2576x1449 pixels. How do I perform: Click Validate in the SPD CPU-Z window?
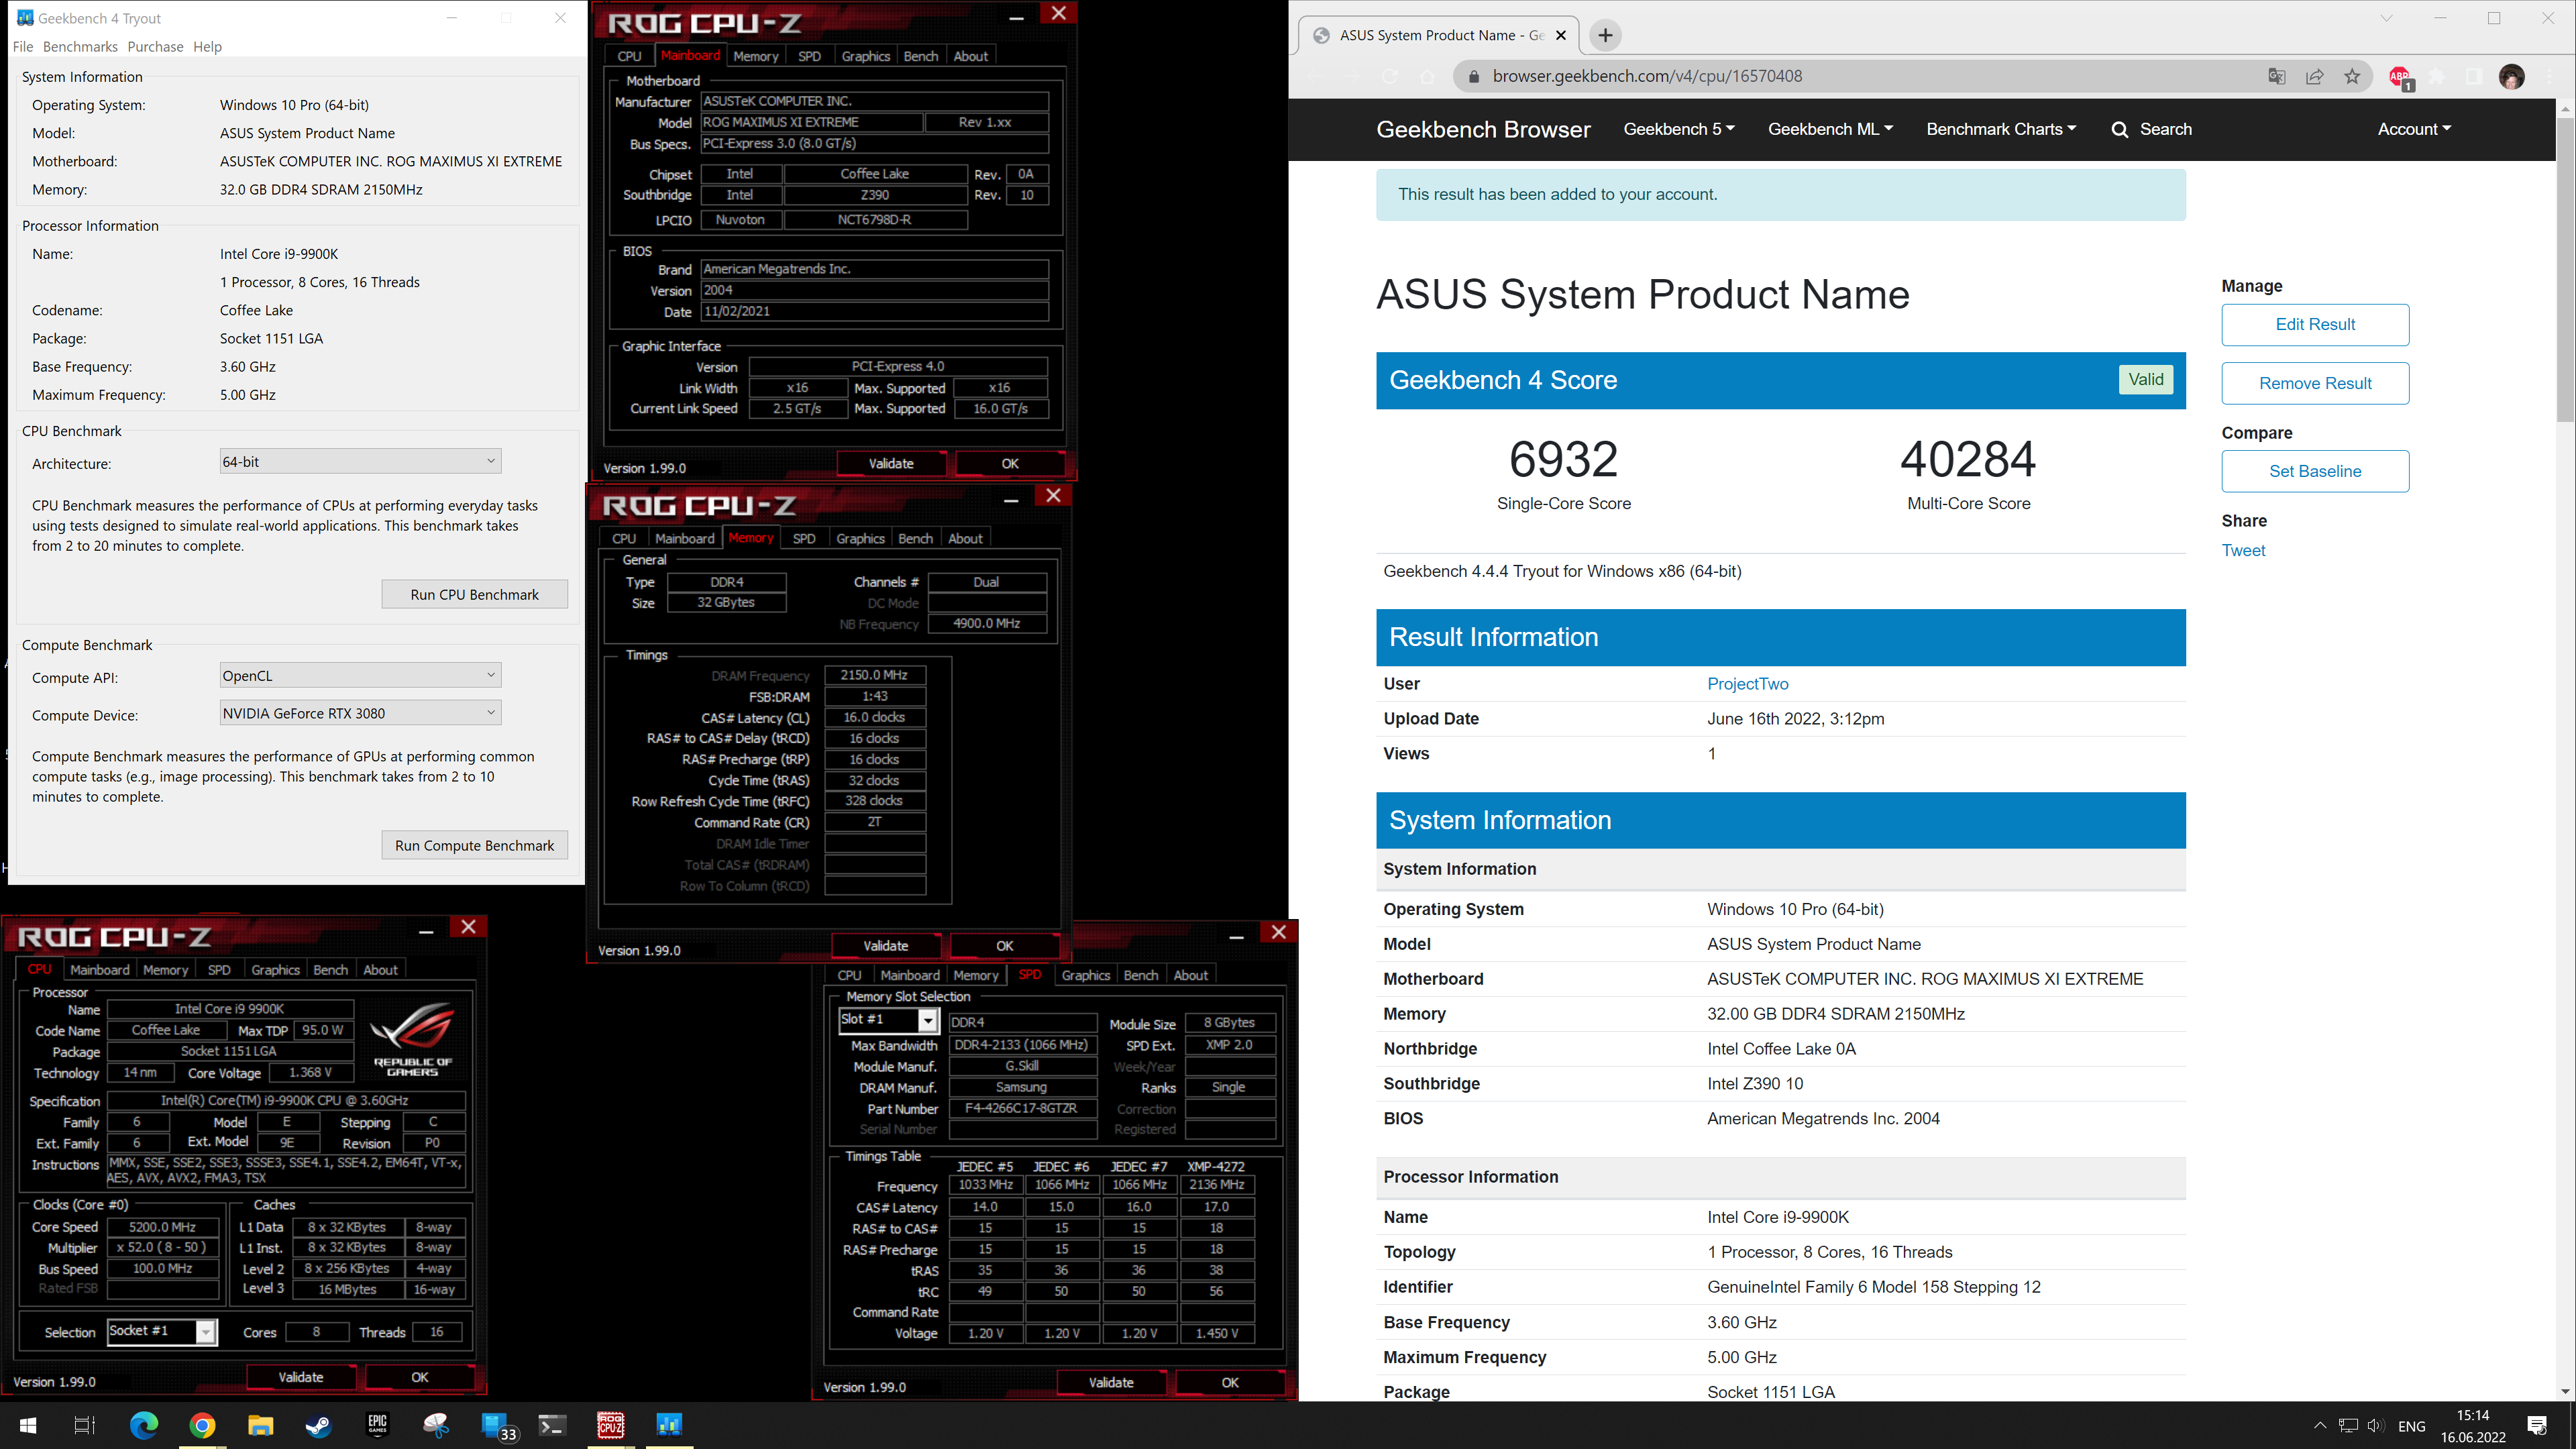[x=1111, y=1382]
